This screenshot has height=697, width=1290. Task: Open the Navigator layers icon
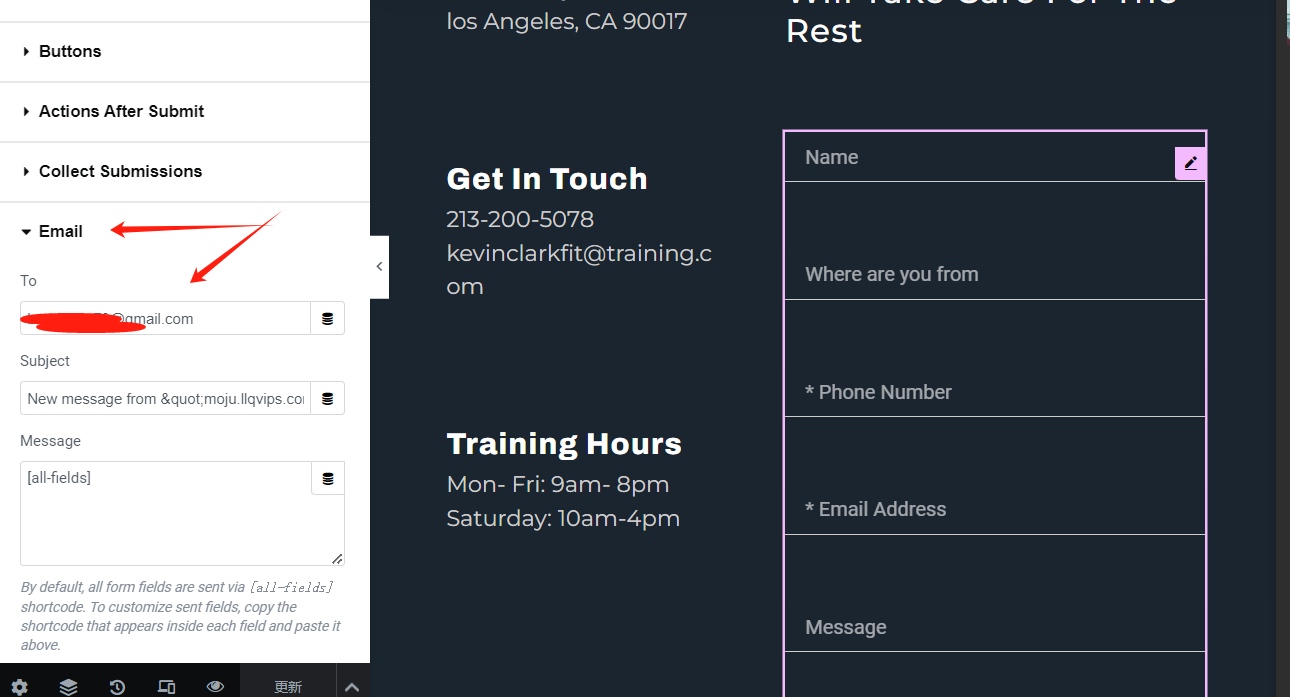point(68,687)
